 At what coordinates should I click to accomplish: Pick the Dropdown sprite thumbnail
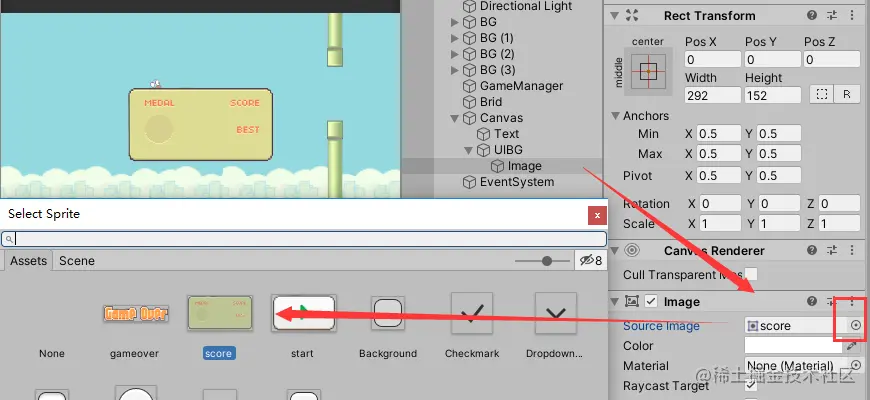[556, 313]
